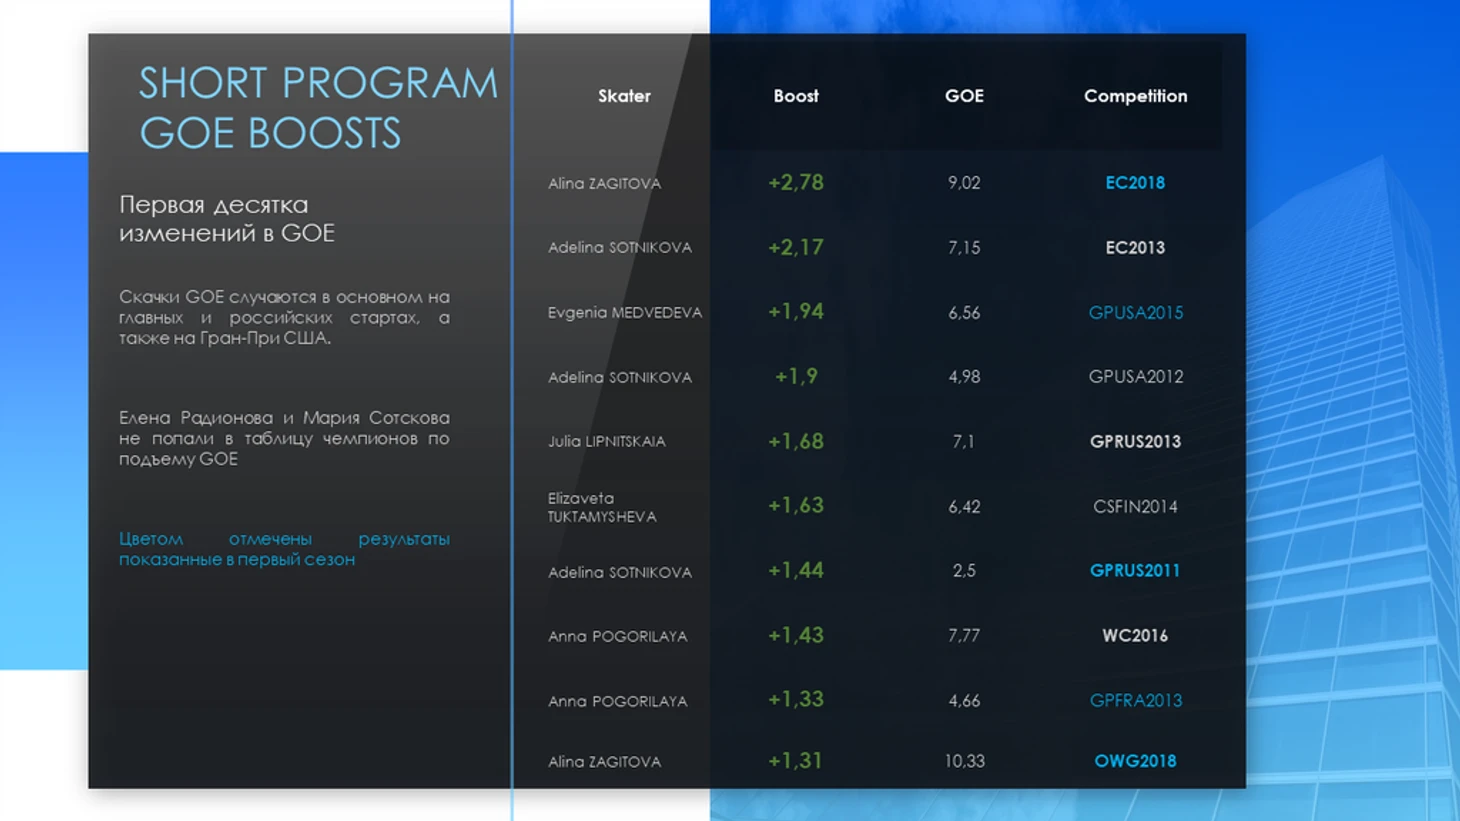
Task: Click the name Elizaveta TUKTAMYSHEVA
Action: pyautogui.click(x=602, y=507)
